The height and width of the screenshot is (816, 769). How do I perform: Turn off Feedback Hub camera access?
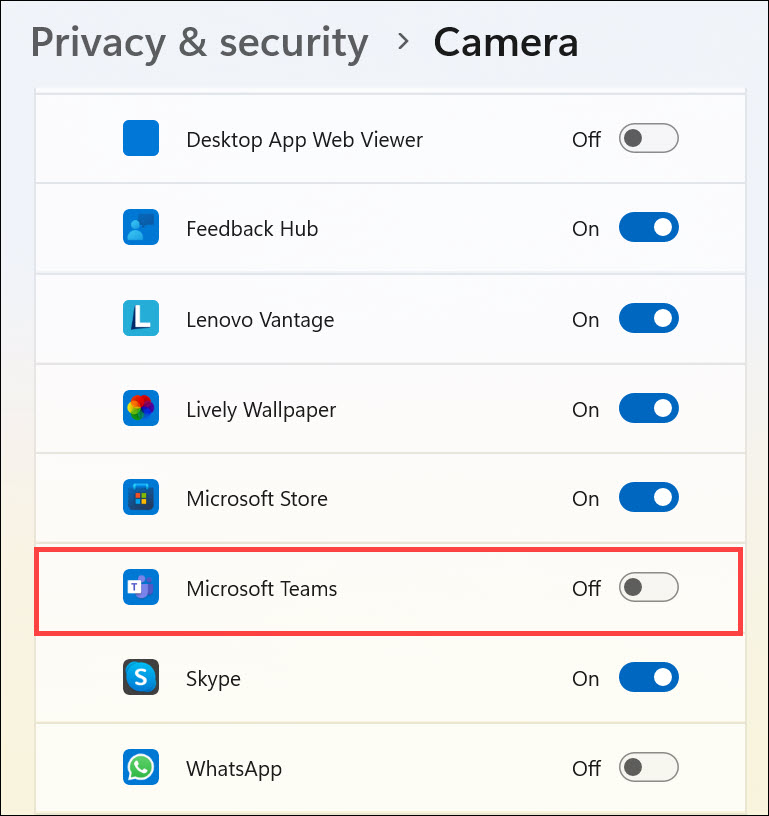pos(648,227)
